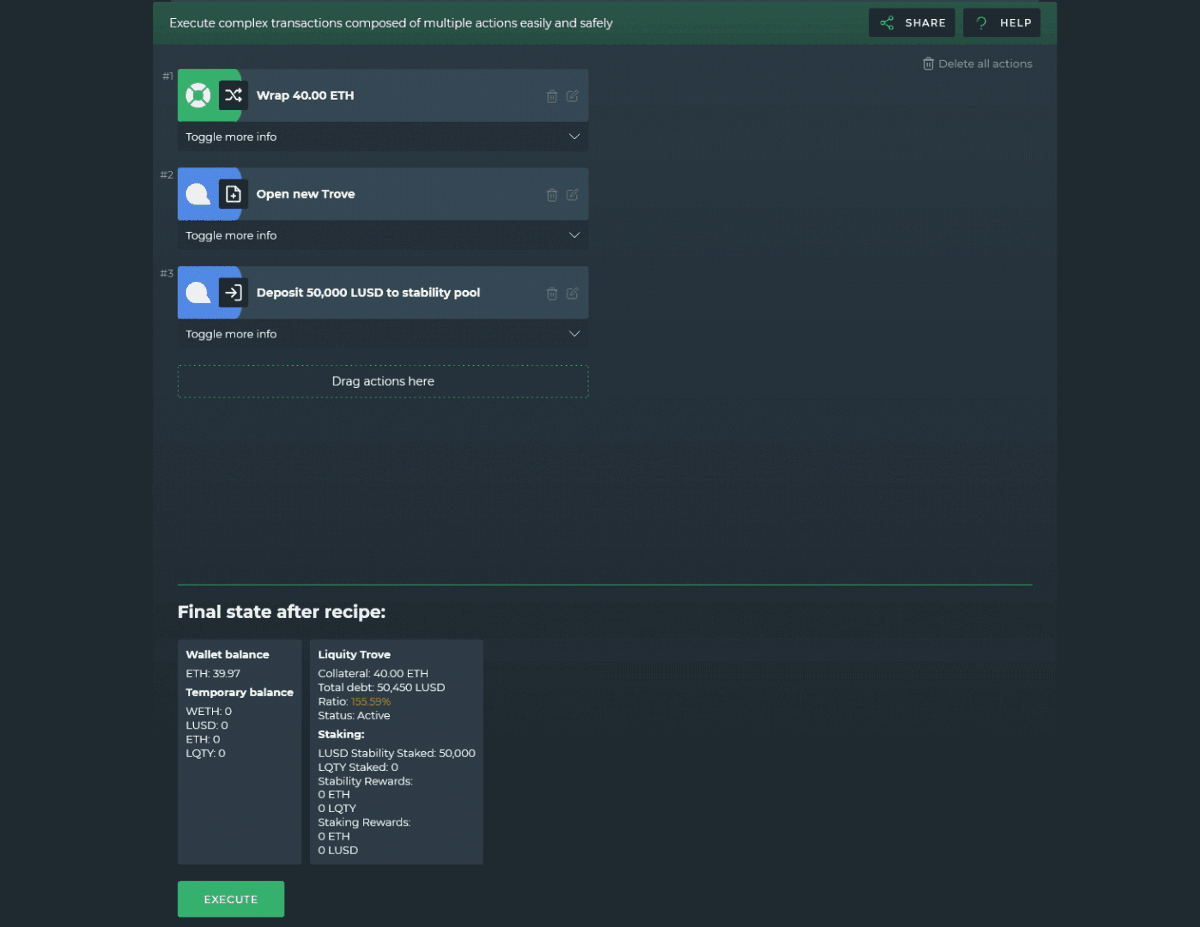Screen dimensions: 1200x927
Task: Click the Final state after recipe heading
Action: click(x=281, y=612)
